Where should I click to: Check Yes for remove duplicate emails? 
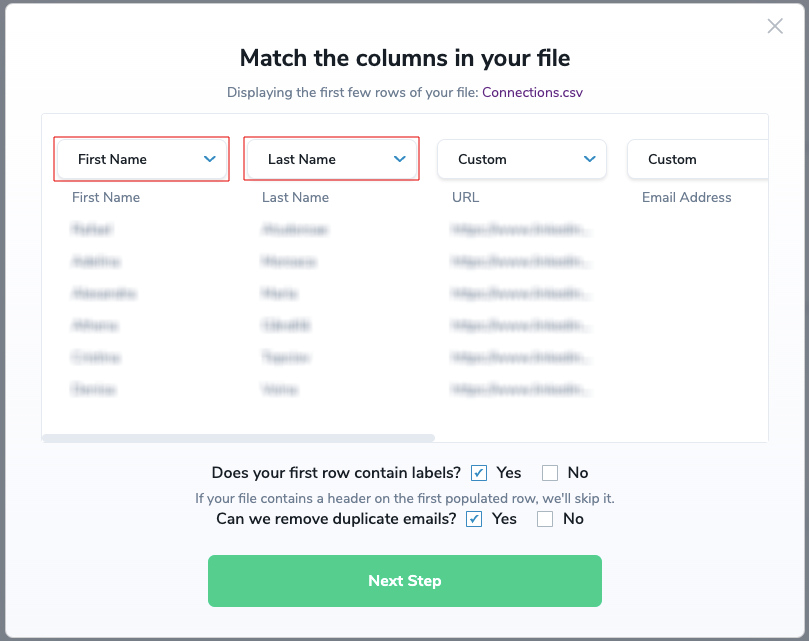click(x=473, y=518)
